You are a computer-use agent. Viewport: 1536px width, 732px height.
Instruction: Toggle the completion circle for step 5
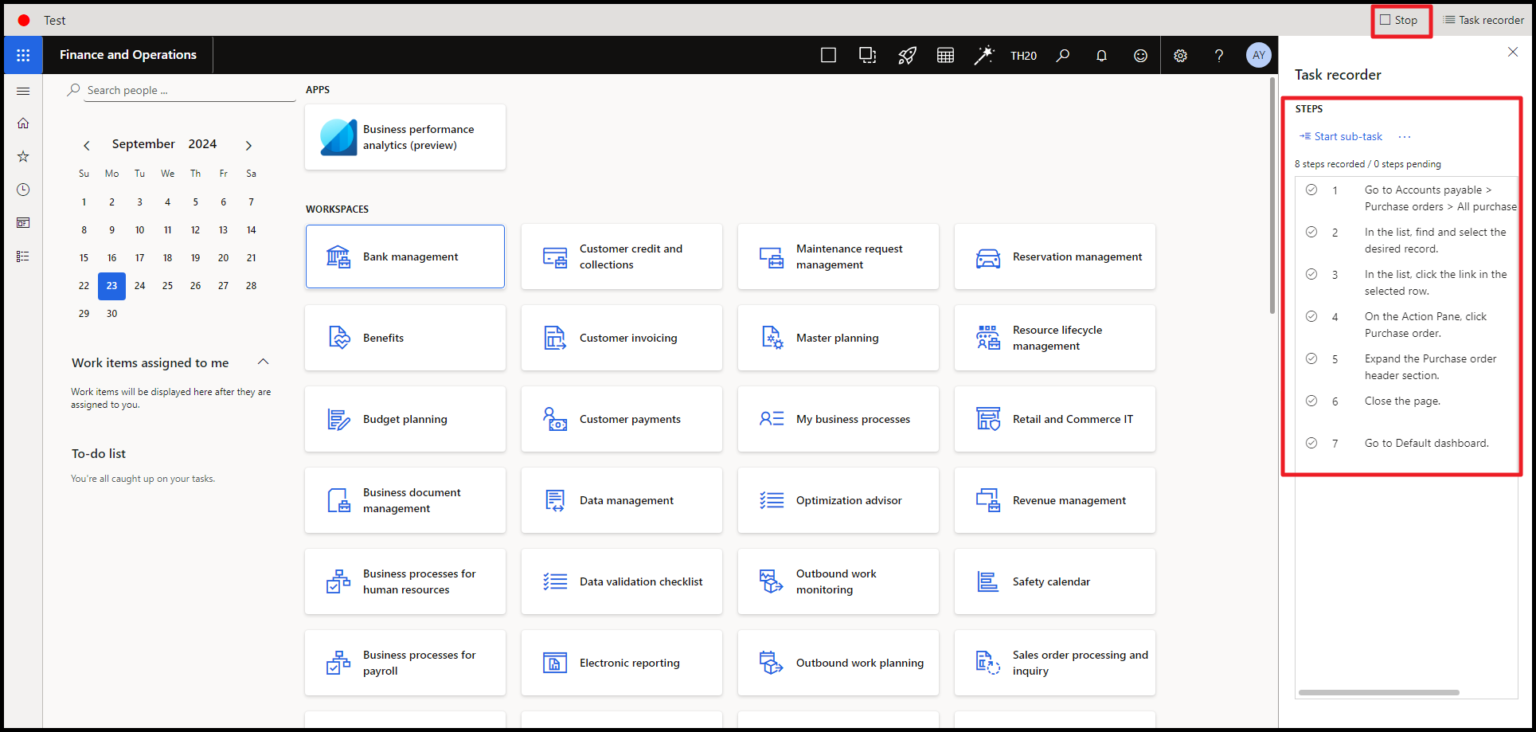tap(1312, 358)
